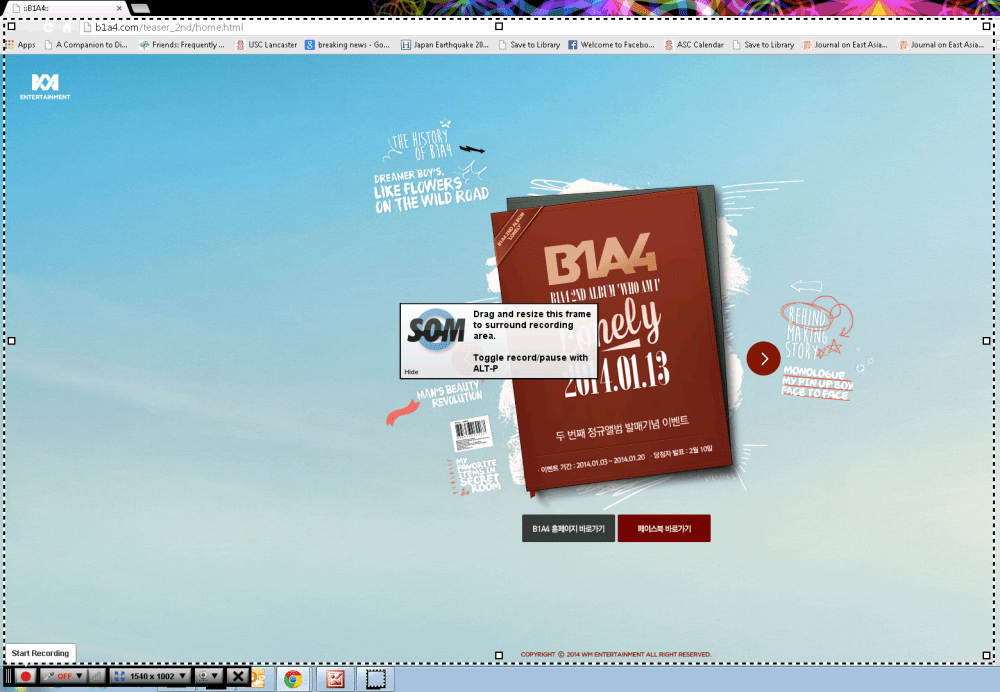Click the webcam icon on the recording toolbar
1000x692 pixels.
click(204, 675)
